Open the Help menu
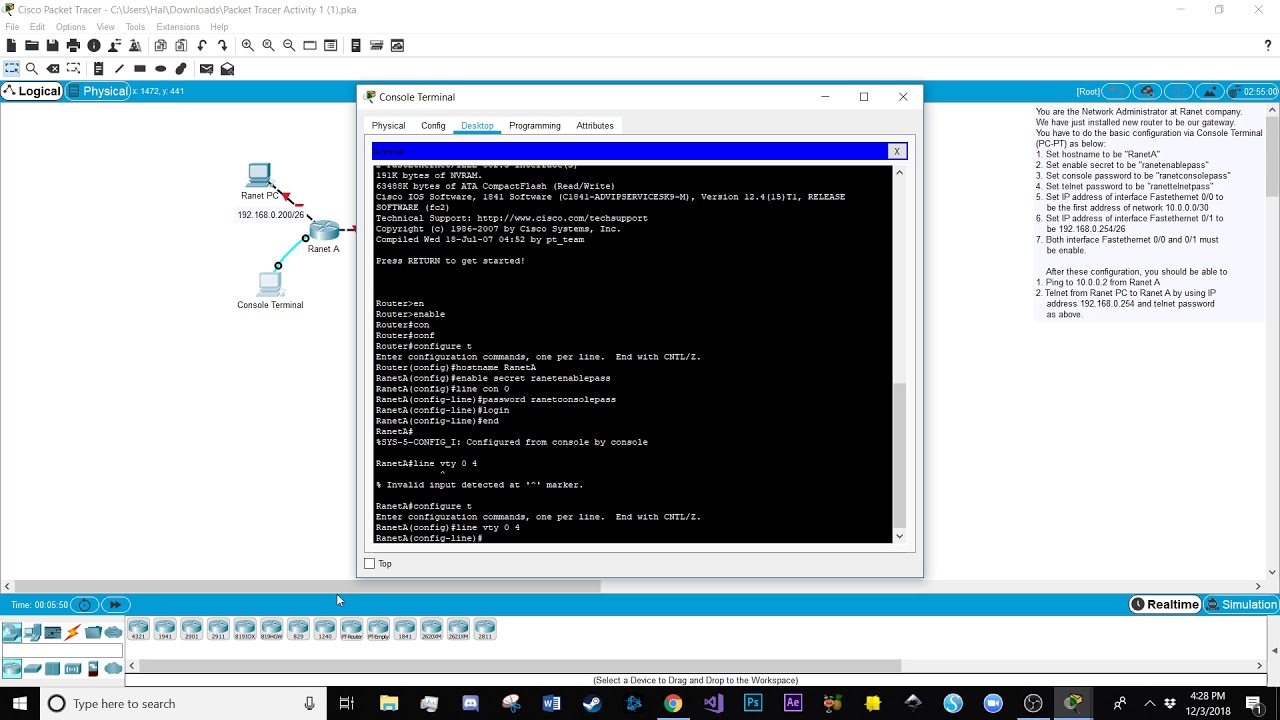 [219, 27]
